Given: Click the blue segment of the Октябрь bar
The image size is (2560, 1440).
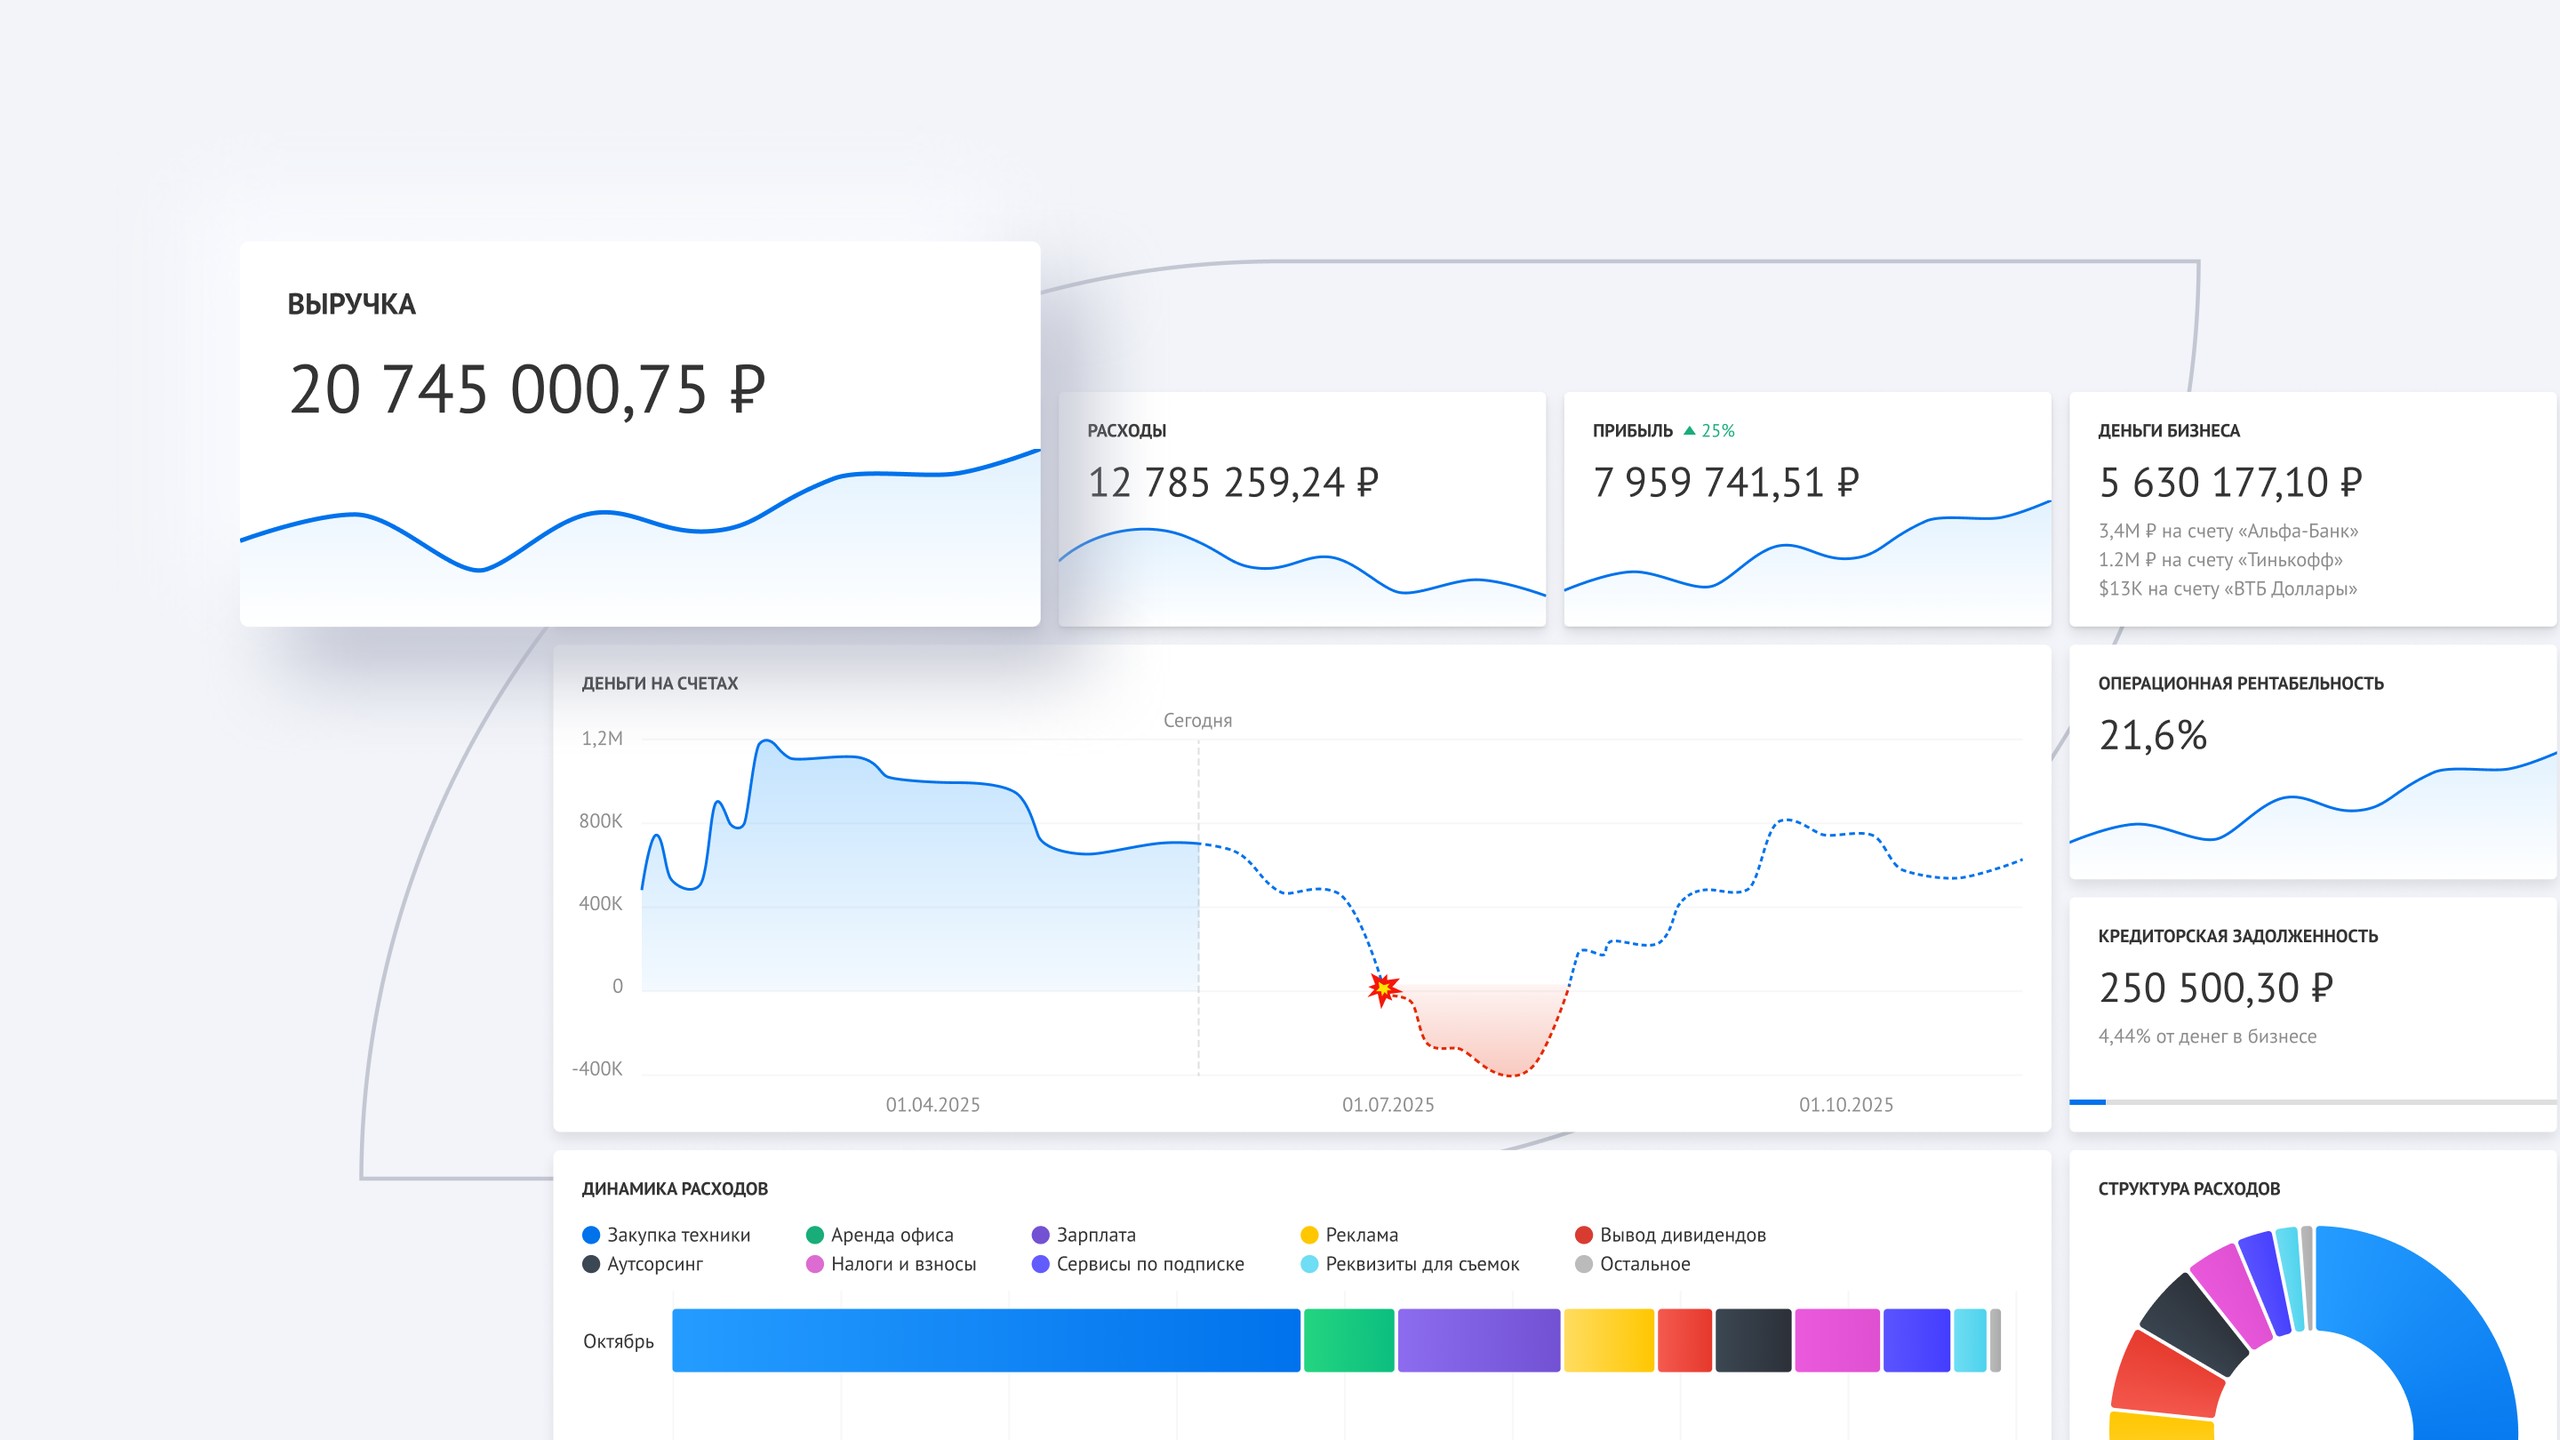Looking at the screenshot, I should [986, 1340].
